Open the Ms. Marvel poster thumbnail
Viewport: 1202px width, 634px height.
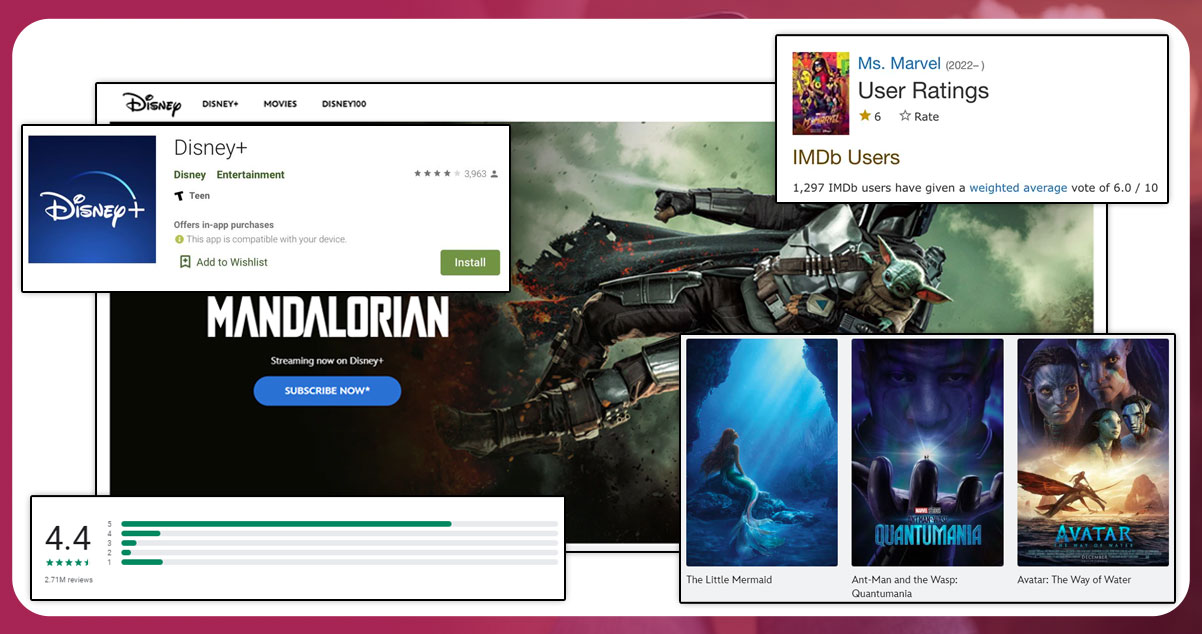(x=820, y=93)
